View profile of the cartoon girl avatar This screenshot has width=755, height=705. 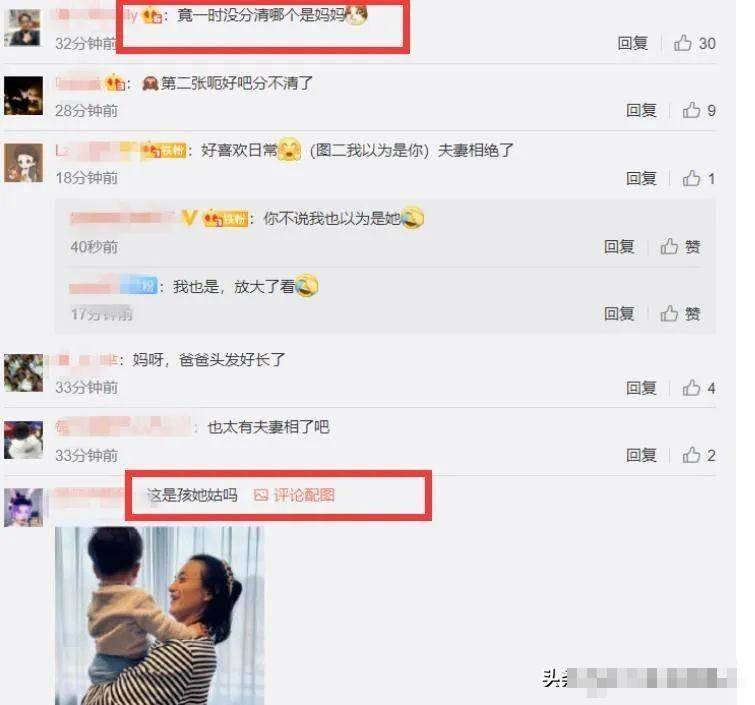[23, 163]
